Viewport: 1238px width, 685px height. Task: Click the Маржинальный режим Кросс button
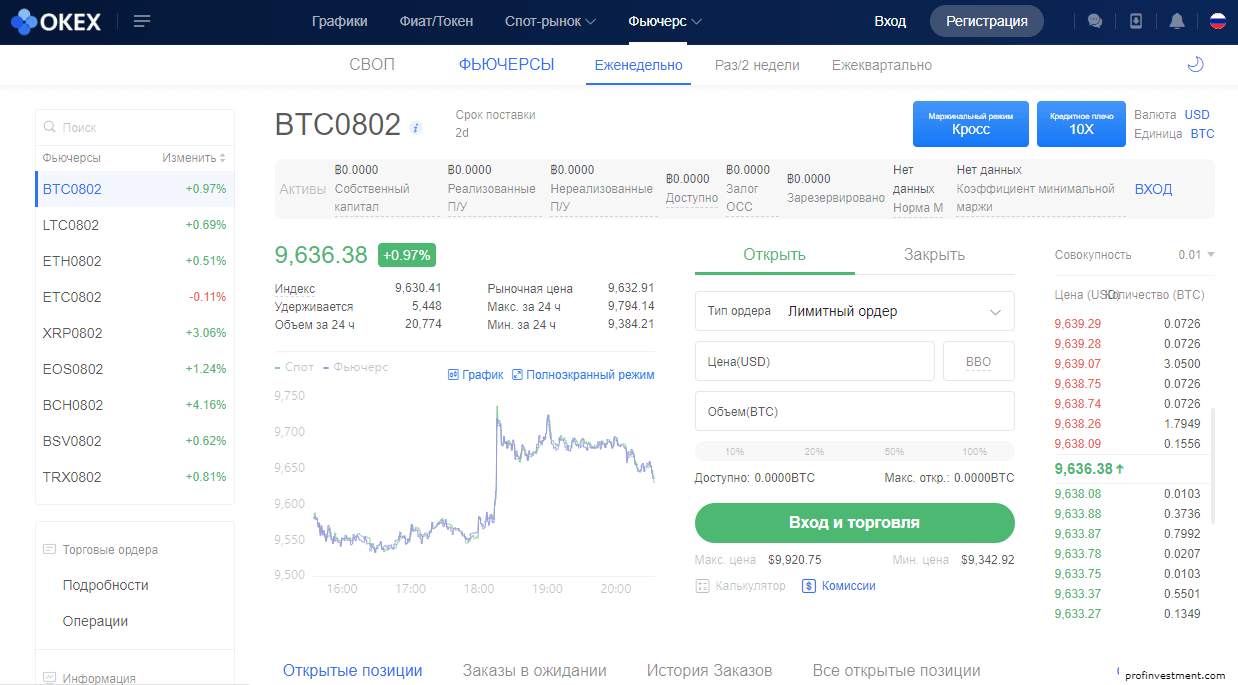[x=971, y=123]
